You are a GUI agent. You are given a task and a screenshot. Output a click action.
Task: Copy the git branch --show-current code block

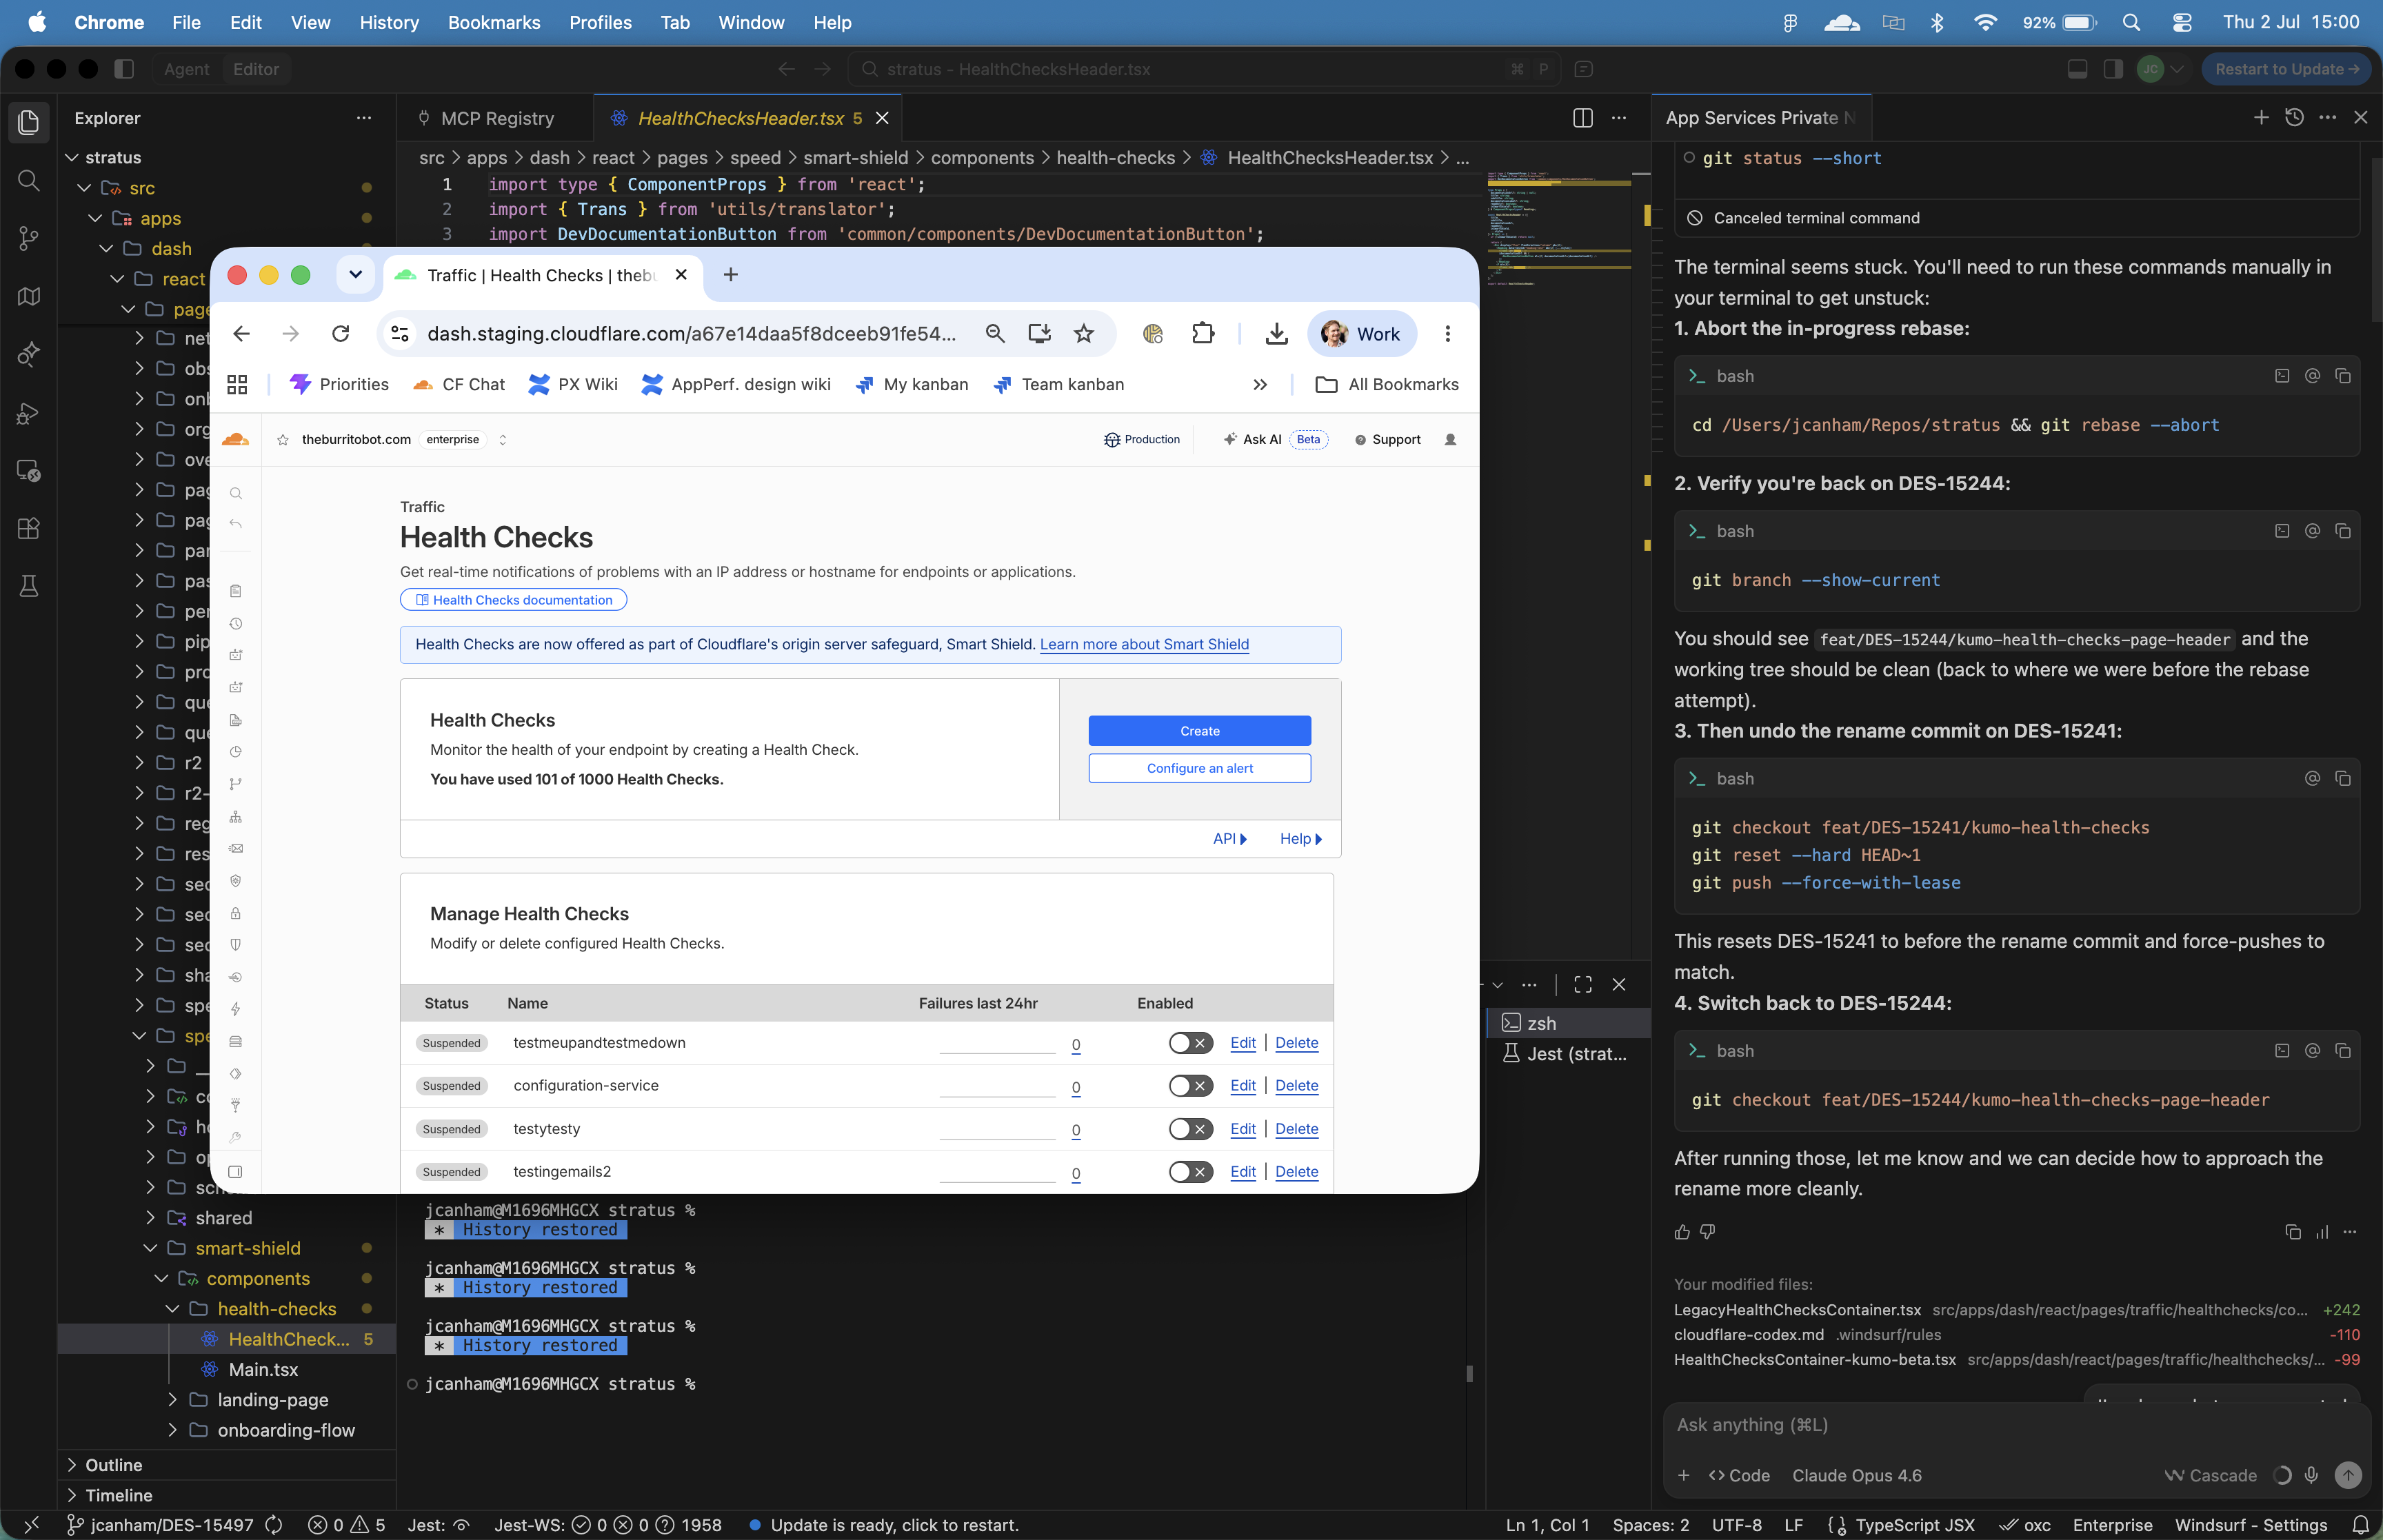(x=2343, y=531)
